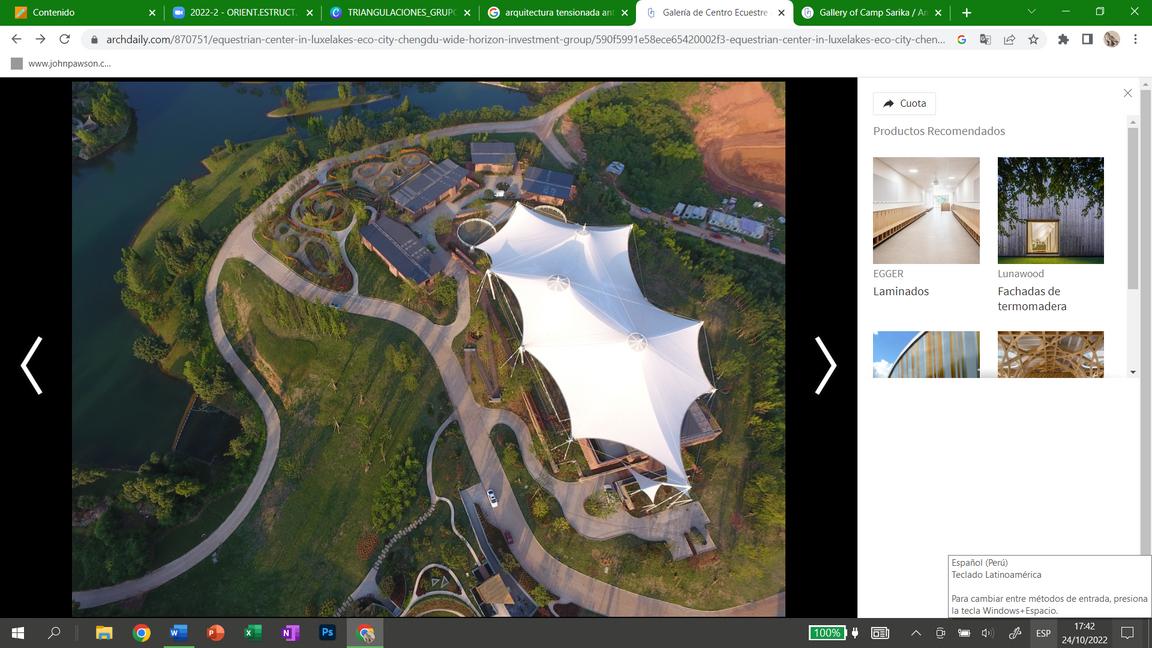Bookmark this page with the star icon
1152x648 pixels.
click(x=1033, y=40)
